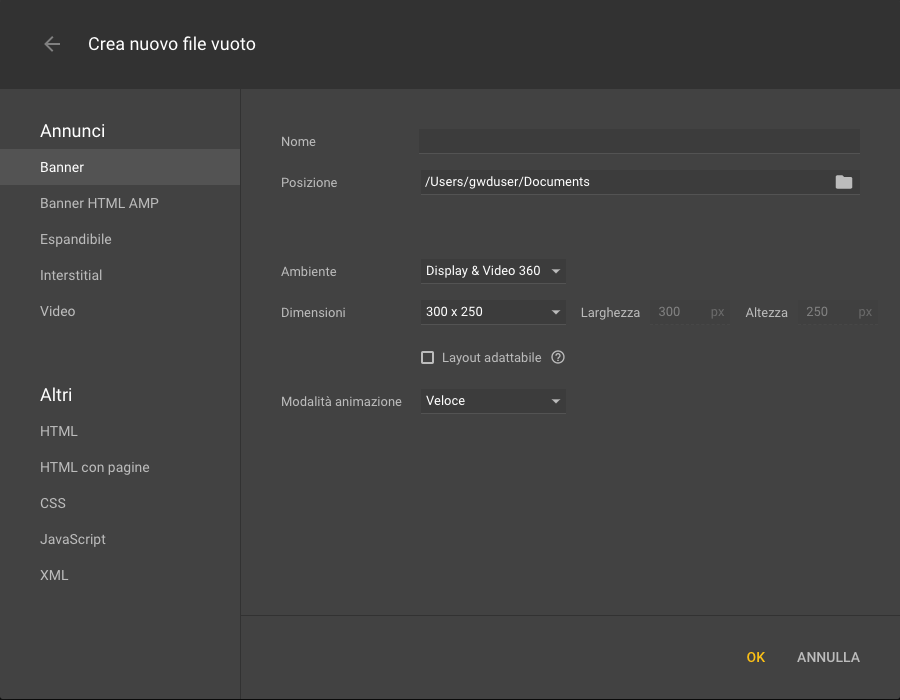Choose HTML con pagine file type

[x=95, y=467]
